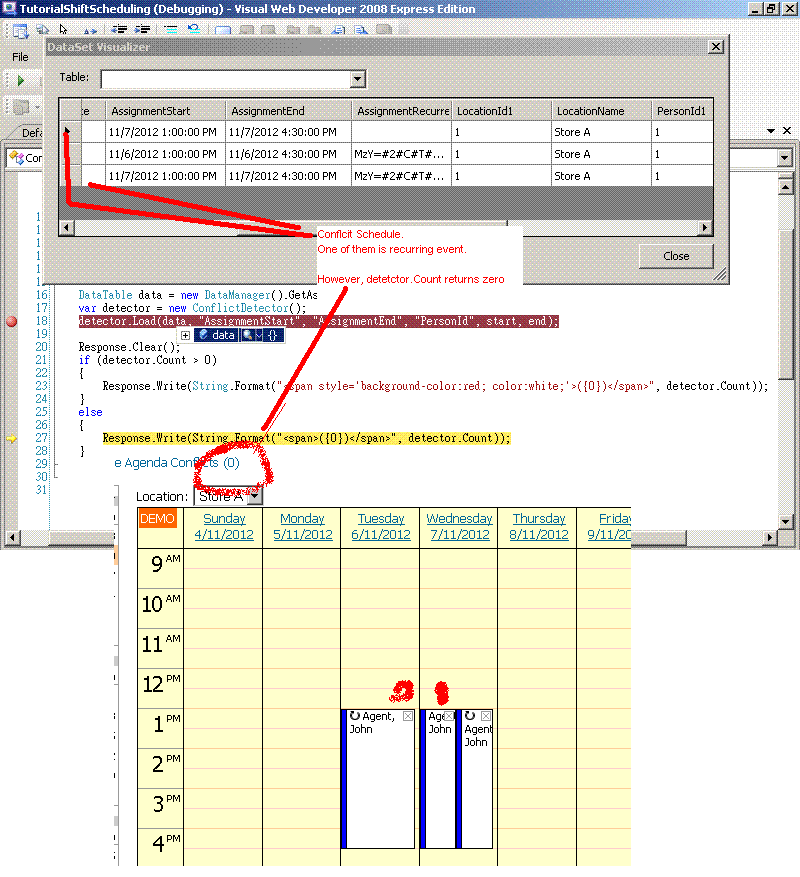Close the editor document with the X
This screenshot has width=800, height=877.
pos(787,130)
